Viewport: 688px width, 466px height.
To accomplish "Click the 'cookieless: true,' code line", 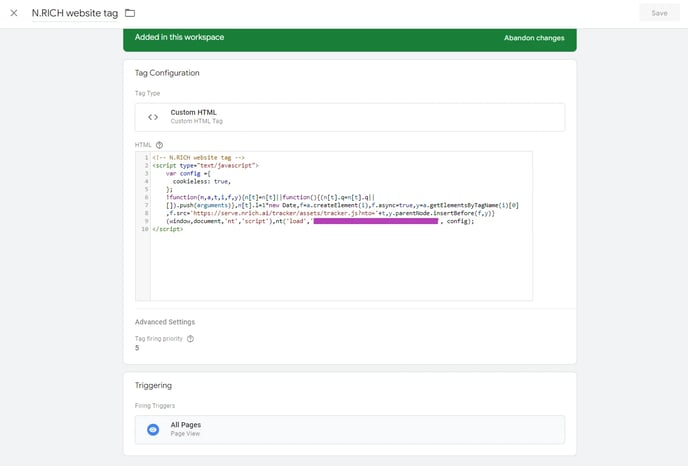I will [x=202, y=182].
